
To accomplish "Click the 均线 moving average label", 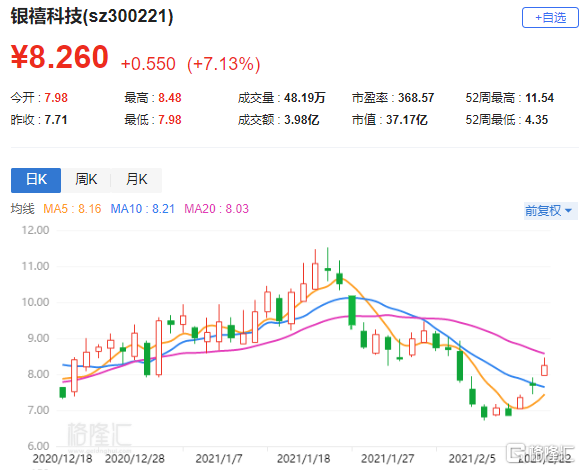I will coord(22,209).
